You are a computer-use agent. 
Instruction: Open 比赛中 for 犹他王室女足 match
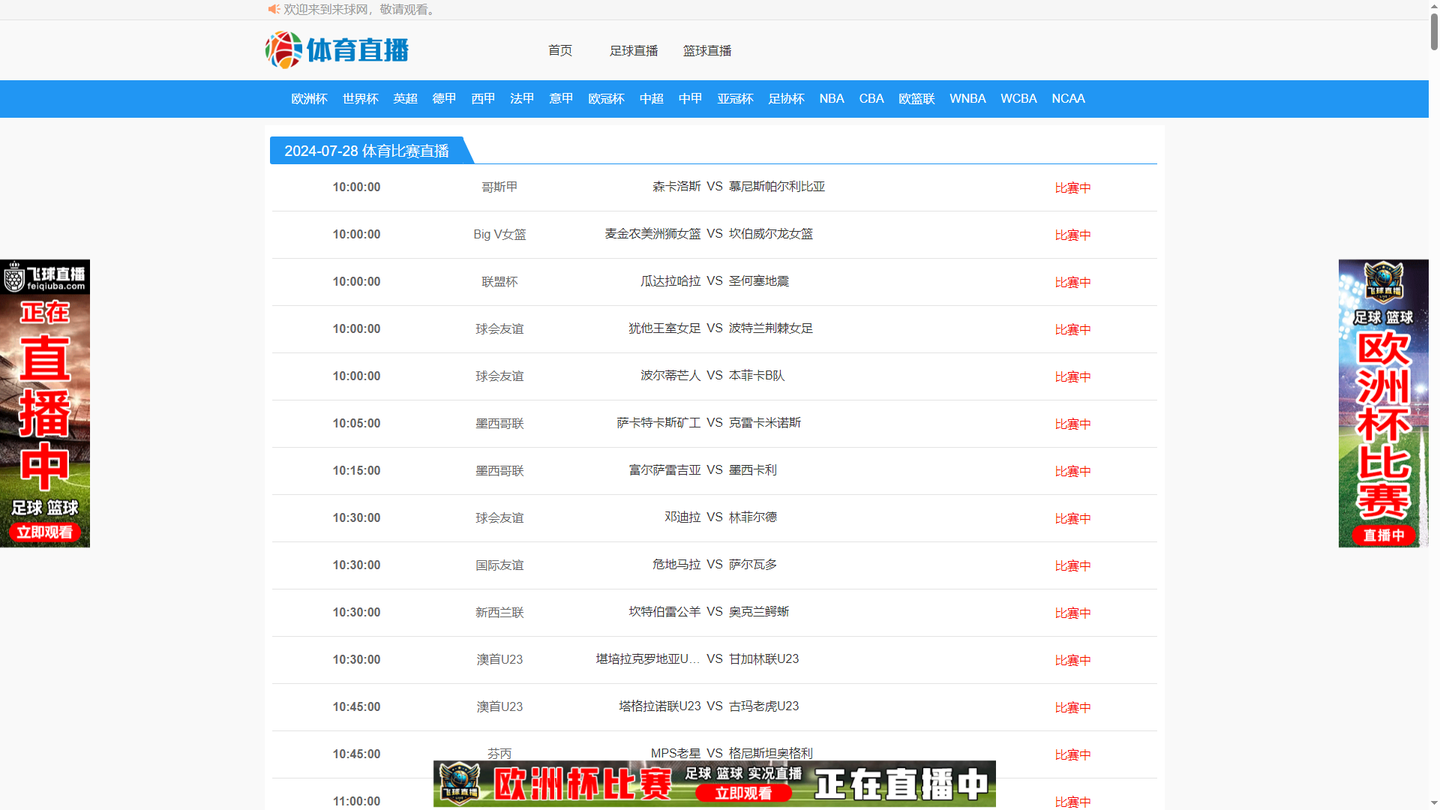pyautogui.click(x=1072, y=329)
